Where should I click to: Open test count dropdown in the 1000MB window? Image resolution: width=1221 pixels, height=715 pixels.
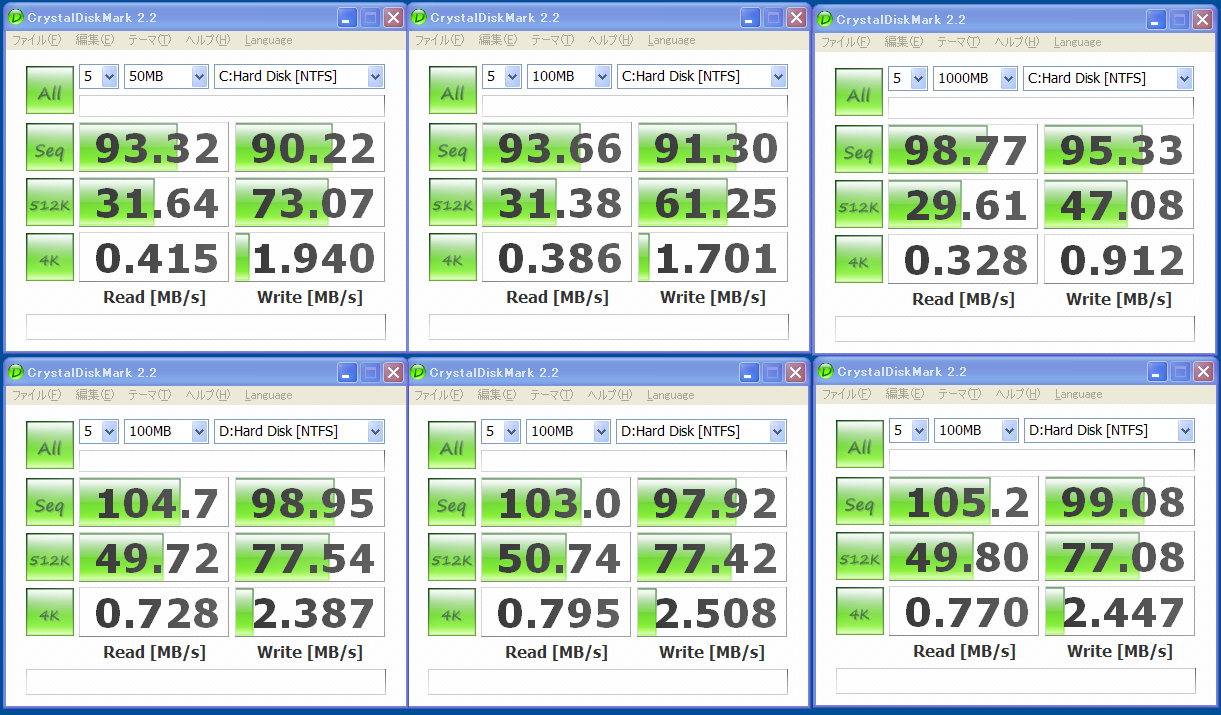tap(908, 78)
